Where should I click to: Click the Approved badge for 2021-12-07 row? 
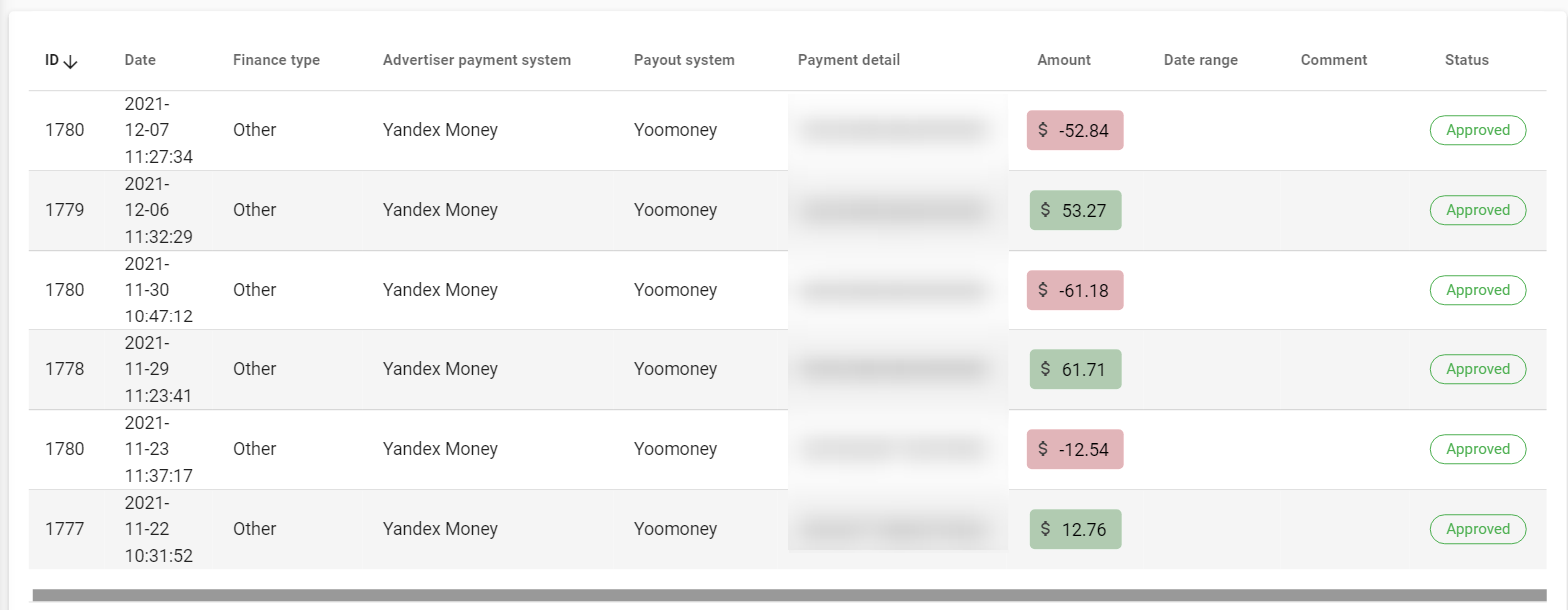click(1477, 130)
